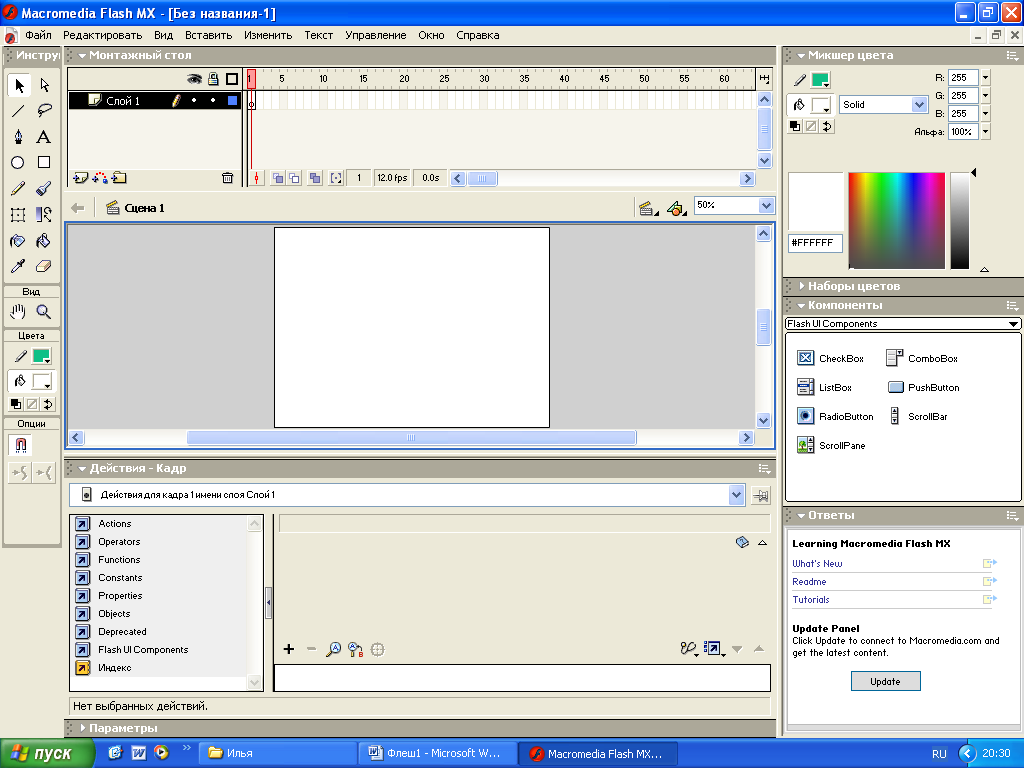This screenshot has height=768, width=1024.
Task: Select the Paint Bucket tool
Action: pos(44,240)
